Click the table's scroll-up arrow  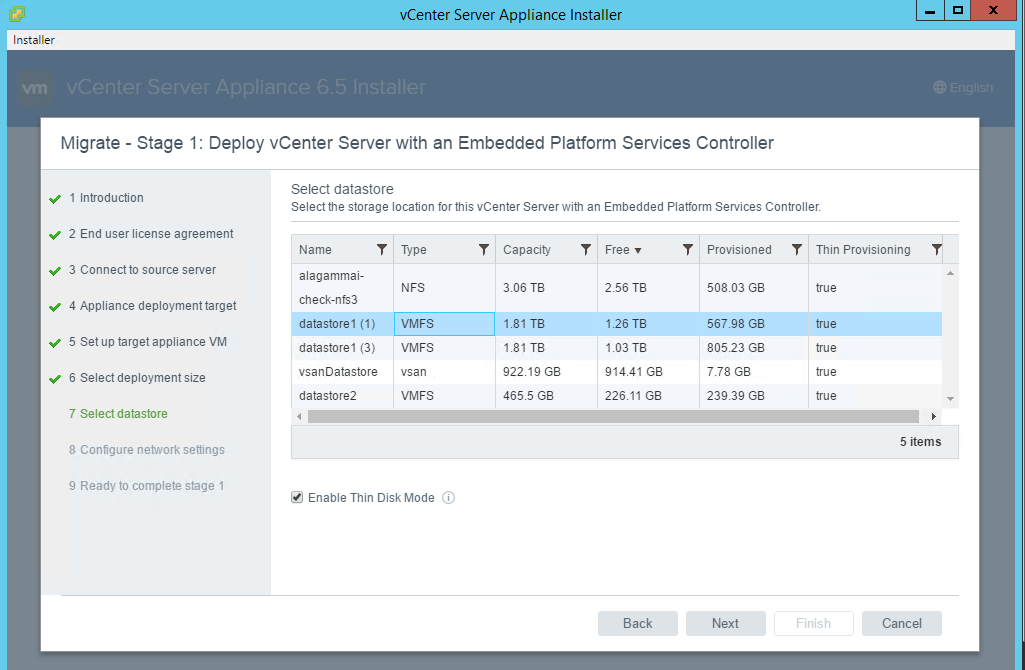click(950, 273)
